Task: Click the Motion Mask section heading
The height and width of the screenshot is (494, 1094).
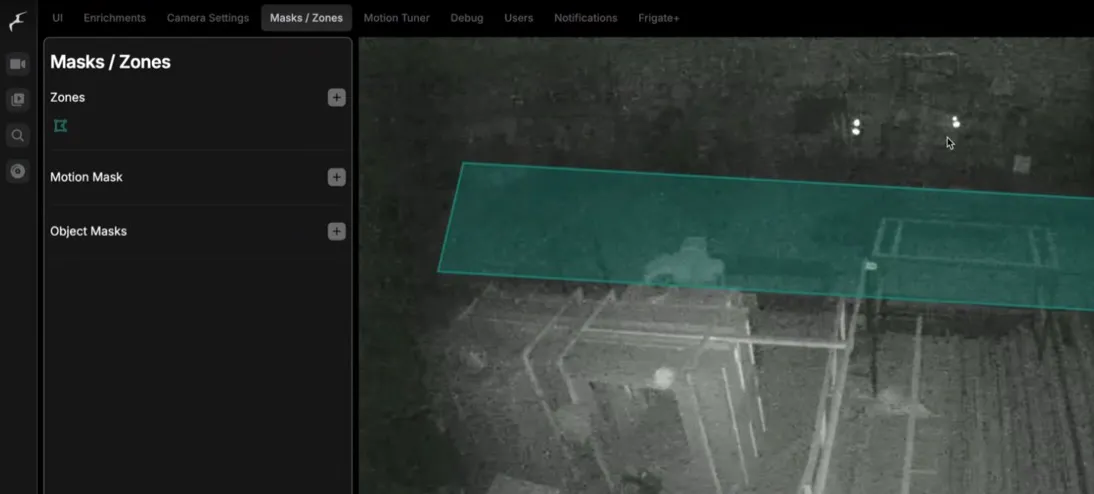Action: tap(87, 177)
